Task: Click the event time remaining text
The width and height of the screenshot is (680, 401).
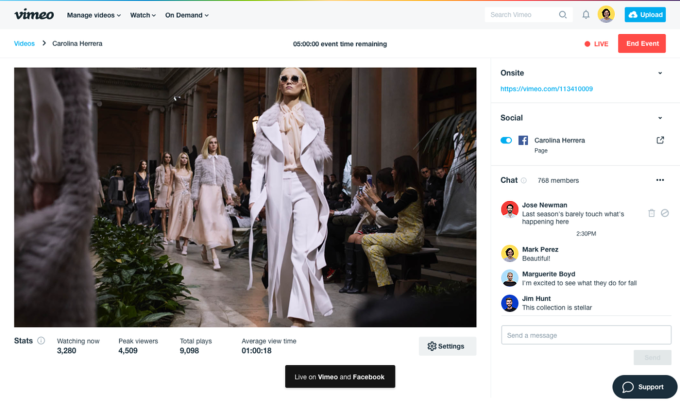Action: (x=340, y=44)
